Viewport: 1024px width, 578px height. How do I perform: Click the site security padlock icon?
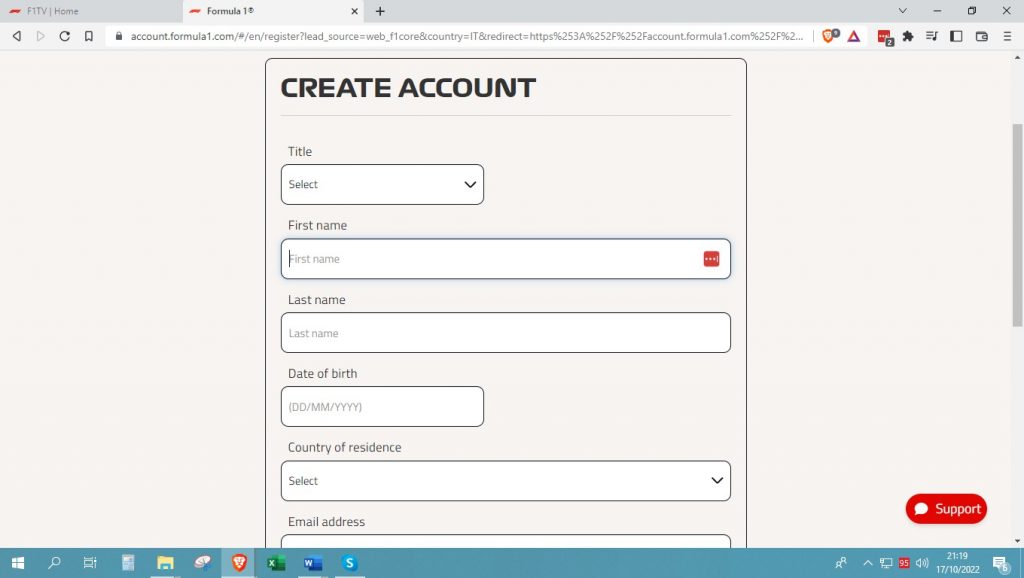pos(118,36)
